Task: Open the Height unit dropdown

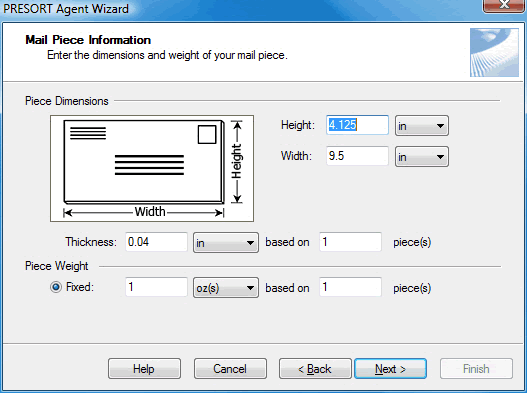Action: [422, 126]
